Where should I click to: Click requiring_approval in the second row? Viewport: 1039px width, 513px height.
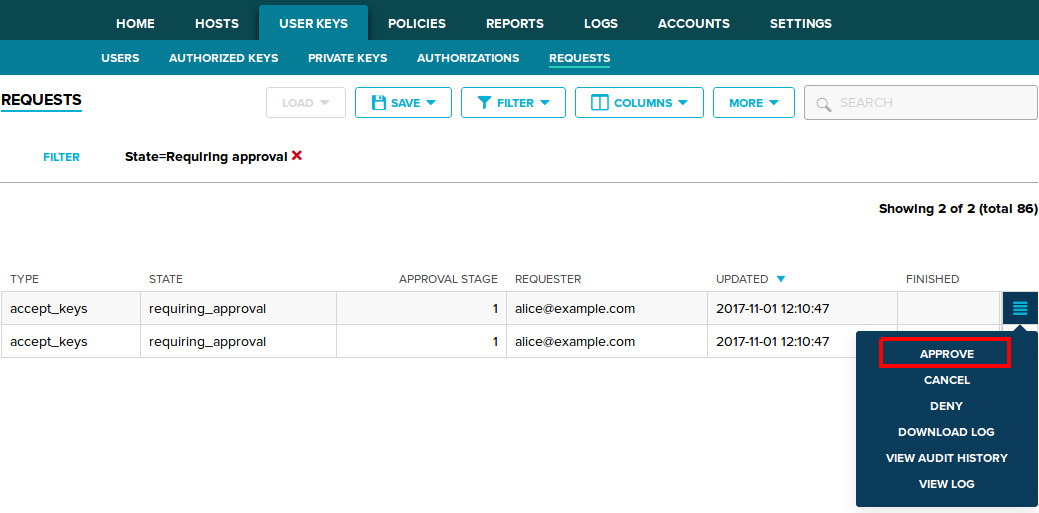(x=207, y=341)
